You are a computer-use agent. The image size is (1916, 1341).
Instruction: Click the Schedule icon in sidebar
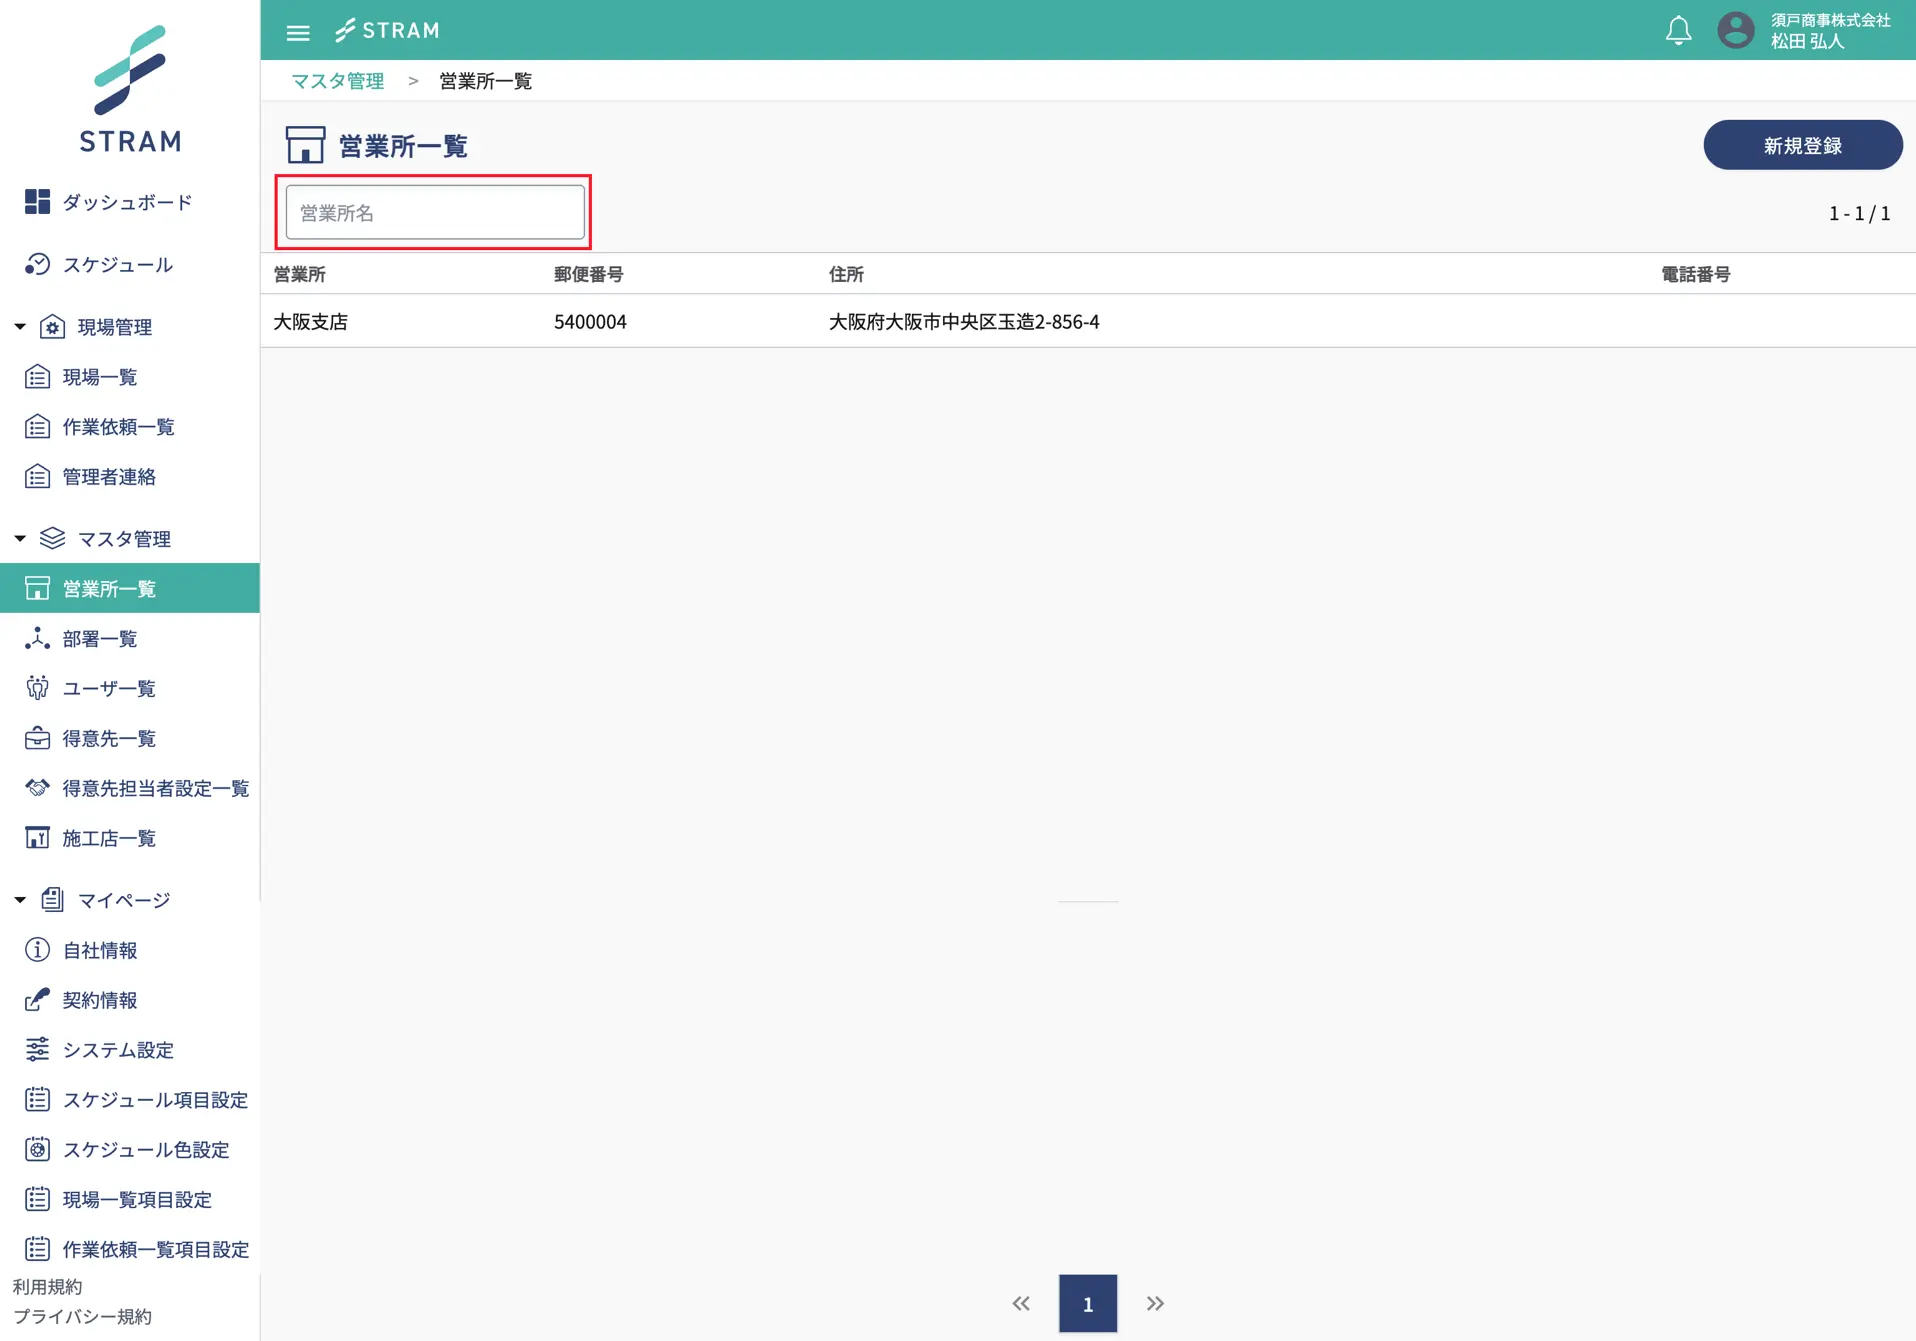(37, 264)
